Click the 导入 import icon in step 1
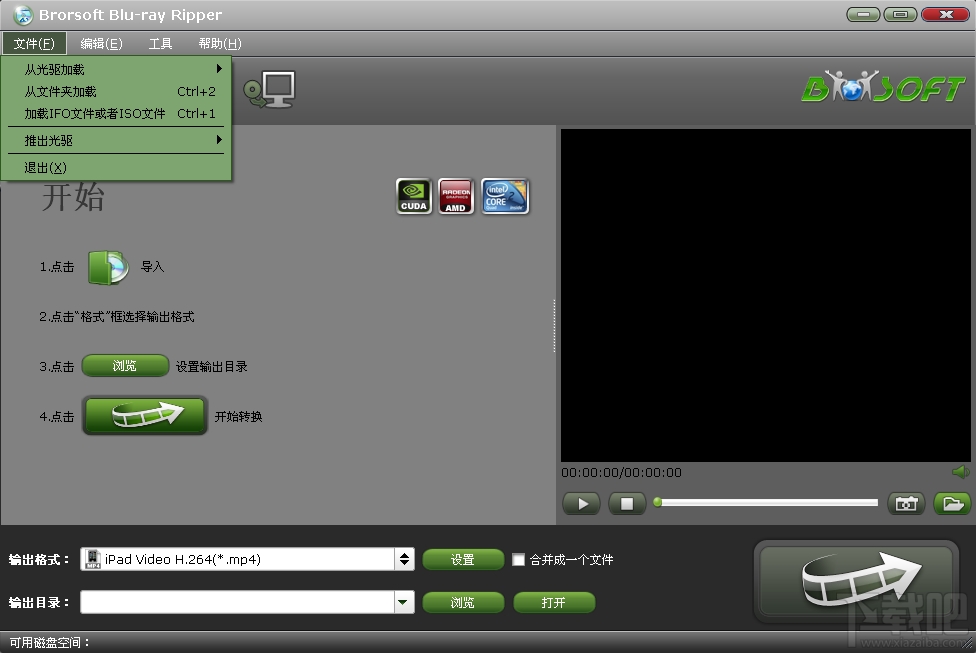This screenshot has width=976, height=653. 110,266
